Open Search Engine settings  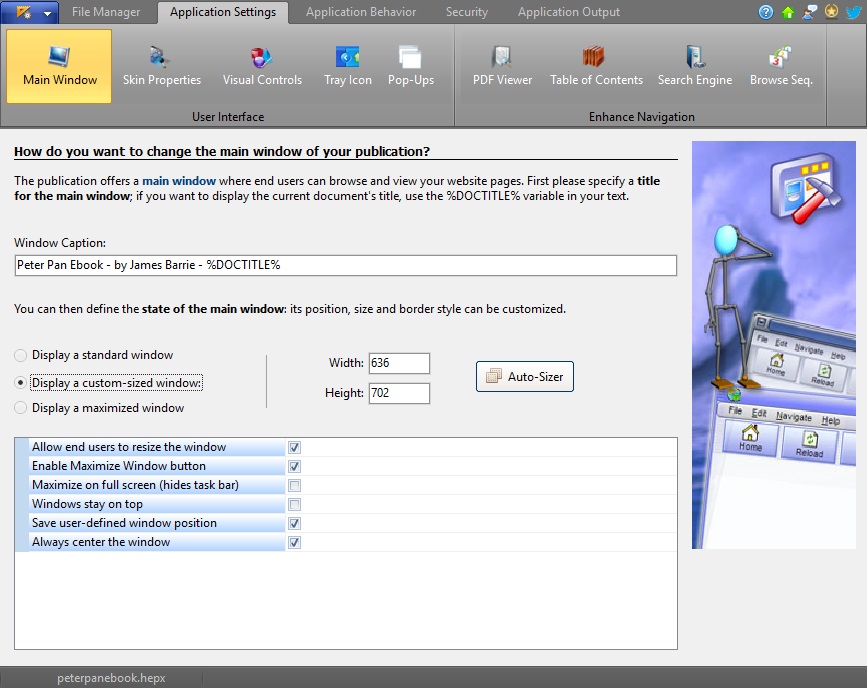tap(694, 66)
